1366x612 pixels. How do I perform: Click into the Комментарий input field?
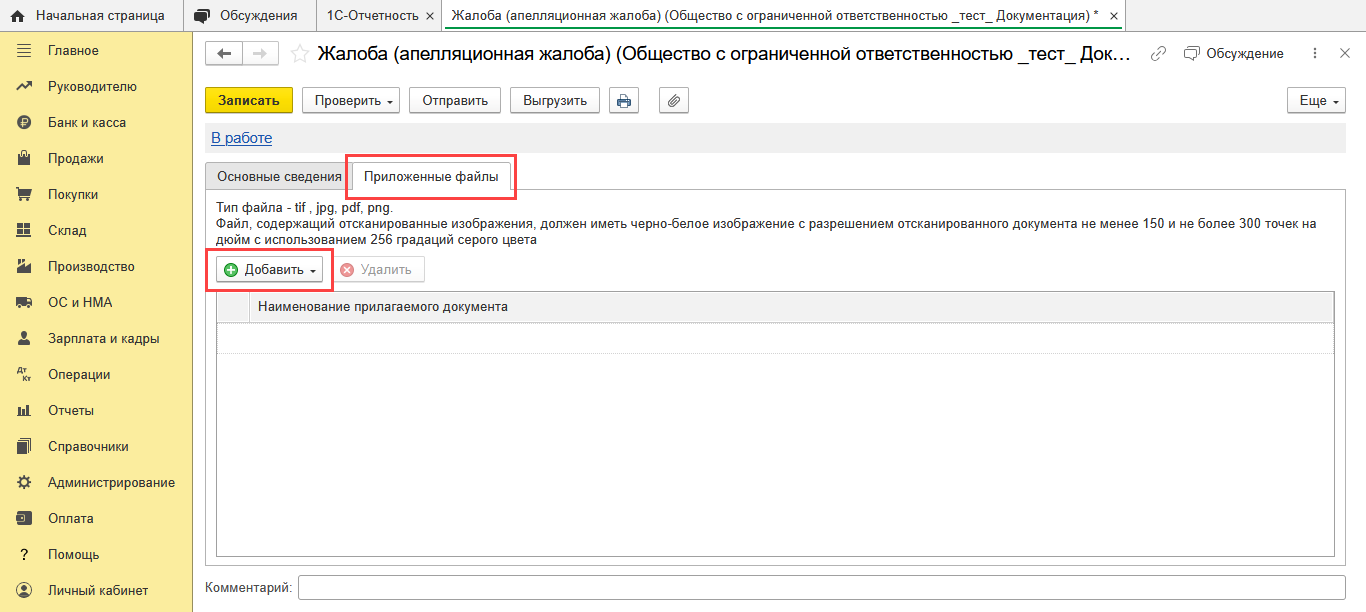coord(821,587)
